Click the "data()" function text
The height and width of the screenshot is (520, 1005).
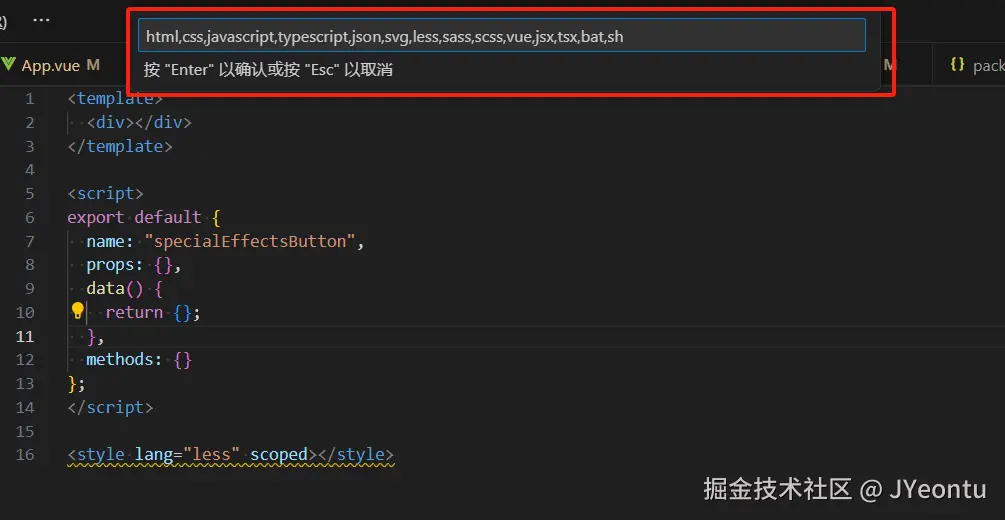115,289
